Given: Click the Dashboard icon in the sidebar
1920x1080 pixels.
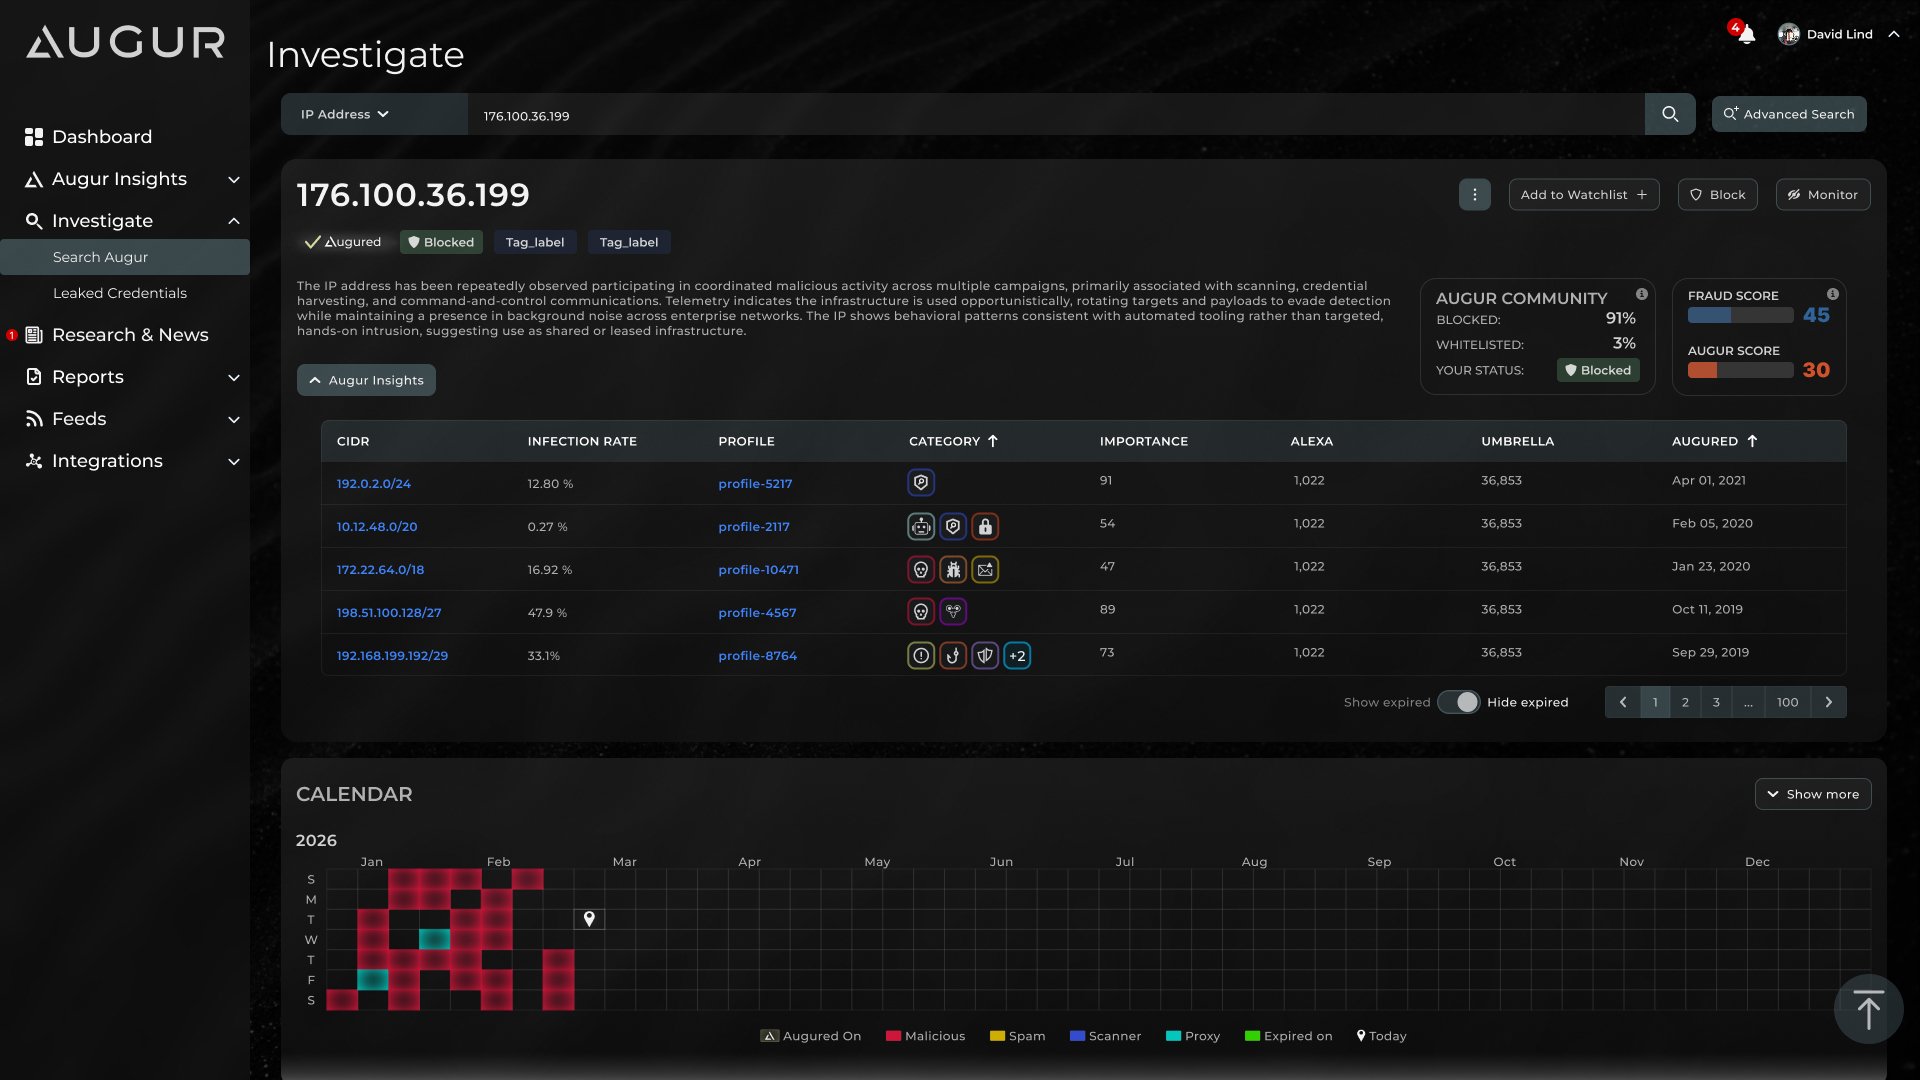Looking at the screenshot, I should tap(34, 137).
